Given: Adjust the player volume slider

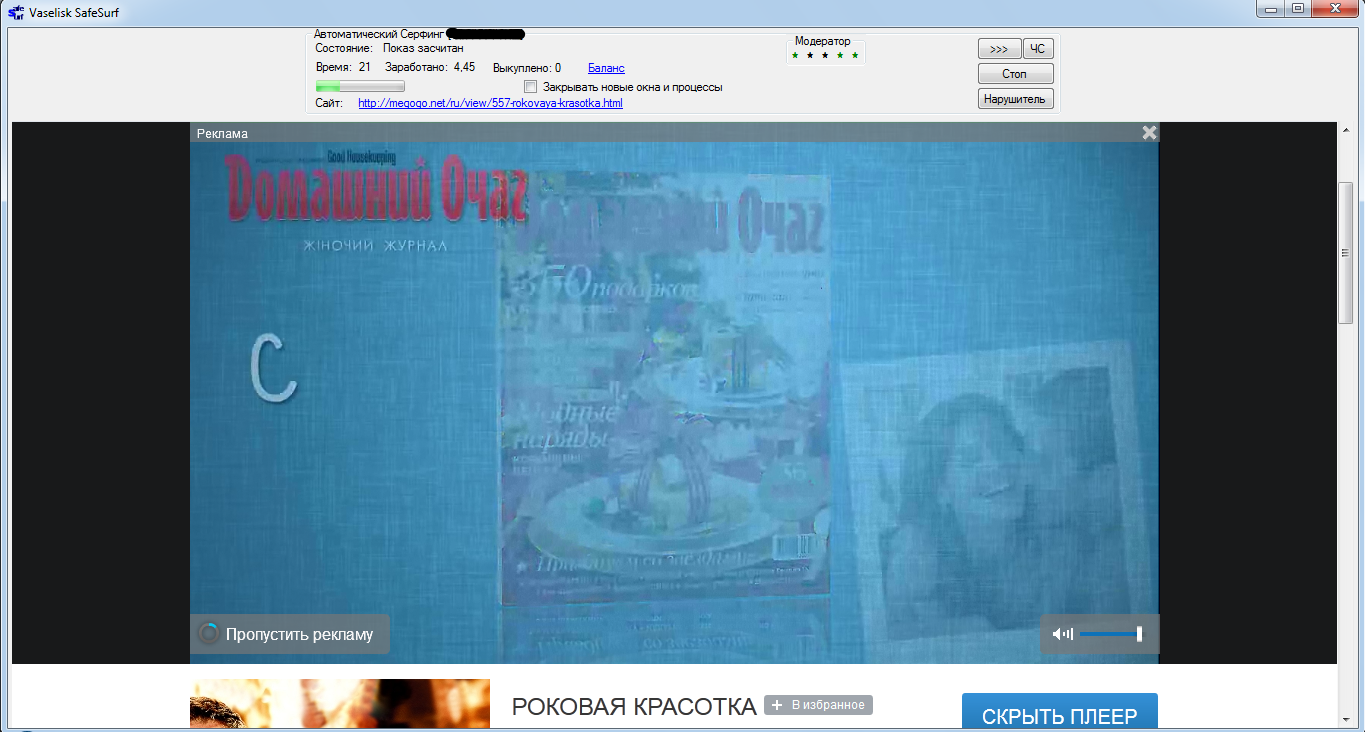Looking at the screenshot, I should point(1110,634).
